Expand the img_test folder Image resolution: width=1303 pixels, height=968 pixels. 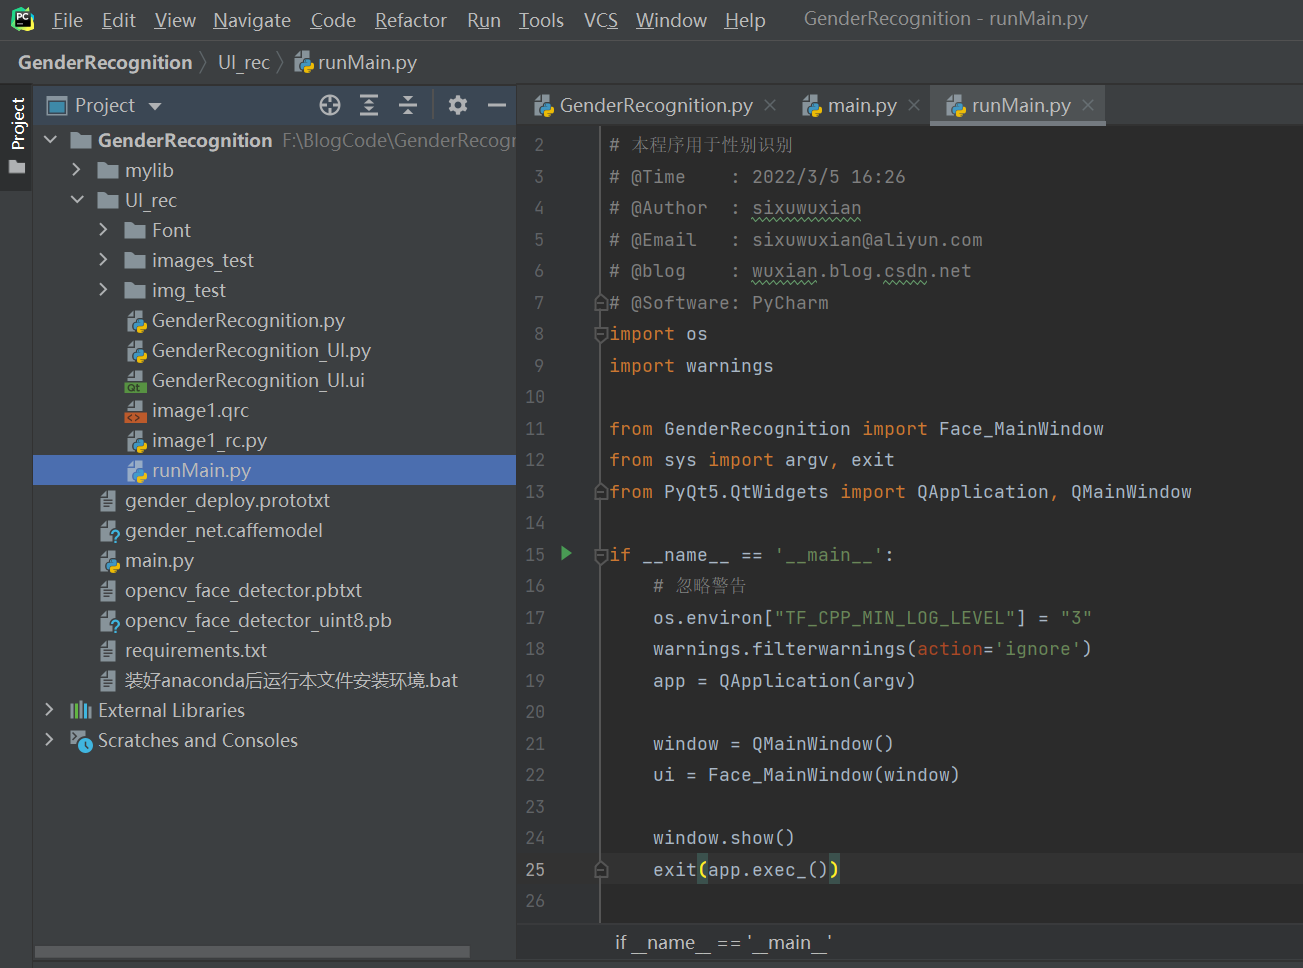coord(104,290)
